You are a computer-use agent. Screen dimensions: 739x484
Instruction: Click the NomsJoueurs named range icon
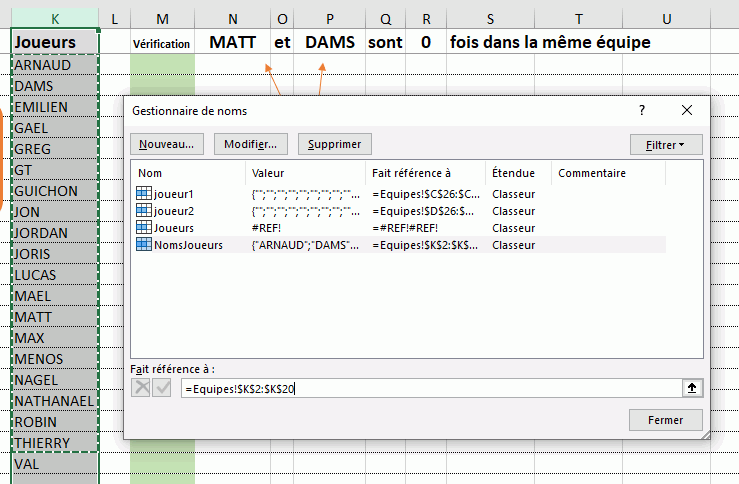(144, 244)
